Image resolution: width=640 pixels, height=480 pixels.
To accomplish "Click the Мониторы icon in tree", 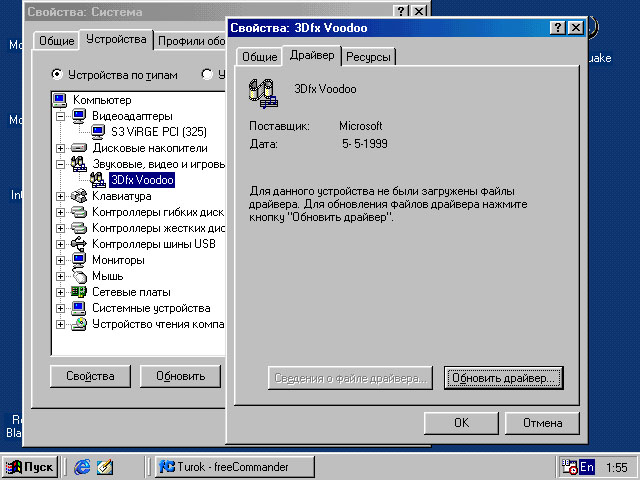I will [79, 260].
